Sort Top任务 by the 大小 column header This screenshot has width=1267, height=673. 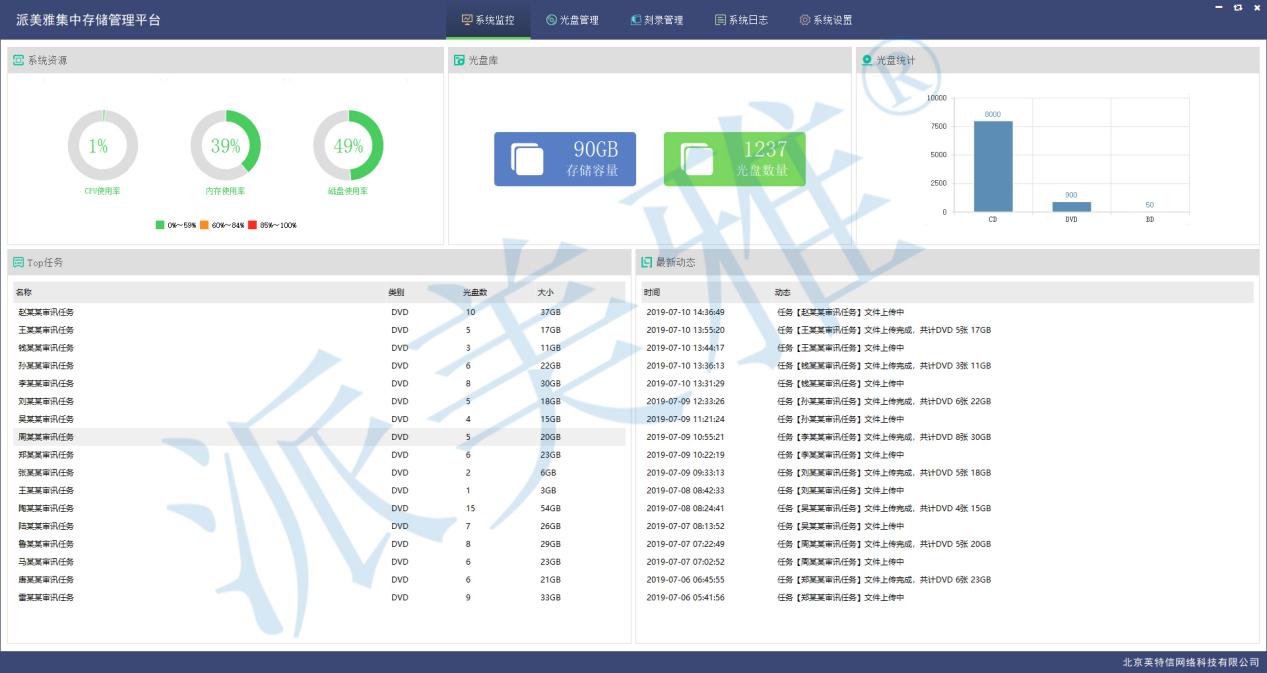coord(546,292)
